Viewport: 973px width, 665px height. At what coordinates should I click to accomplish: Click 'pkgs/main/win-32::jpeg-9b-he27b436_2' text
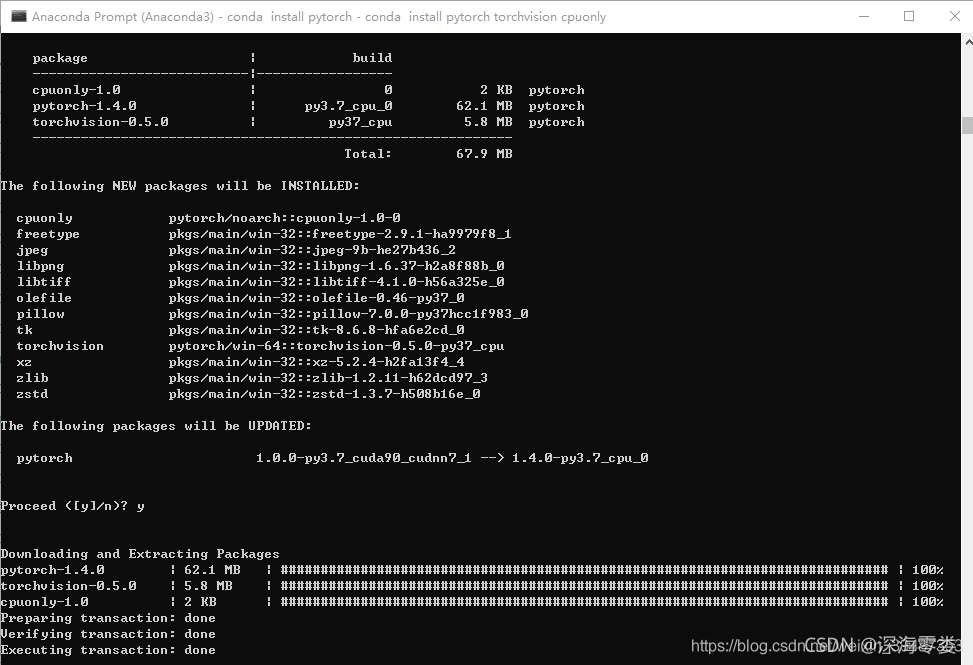point(312,250)
